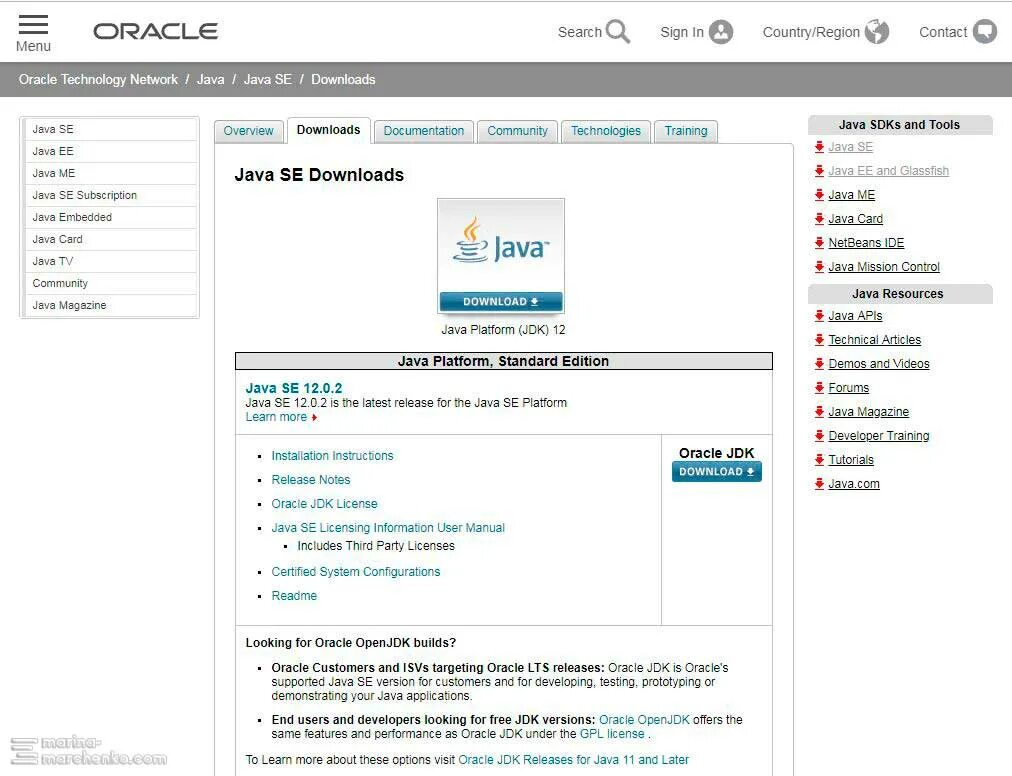This screenshot has height=776, width=1012.
Task: Click the Learn more link
Action: 276,417
